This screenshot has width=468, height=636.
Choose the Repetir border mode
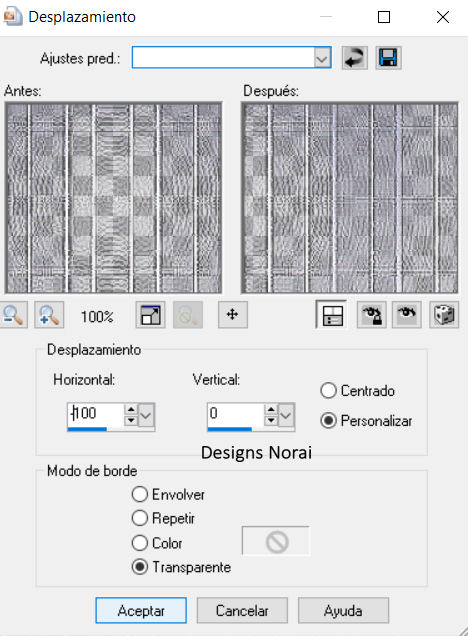point(140,518)
